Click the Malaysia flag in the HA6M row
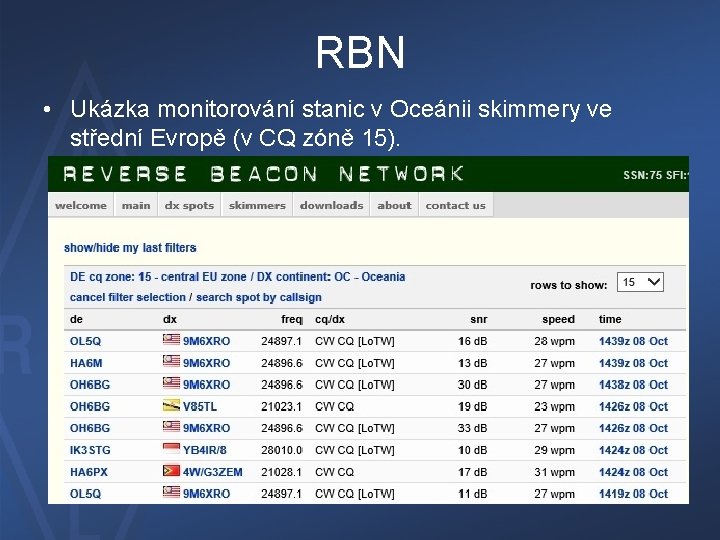720x540 pixels. [171, 362]
